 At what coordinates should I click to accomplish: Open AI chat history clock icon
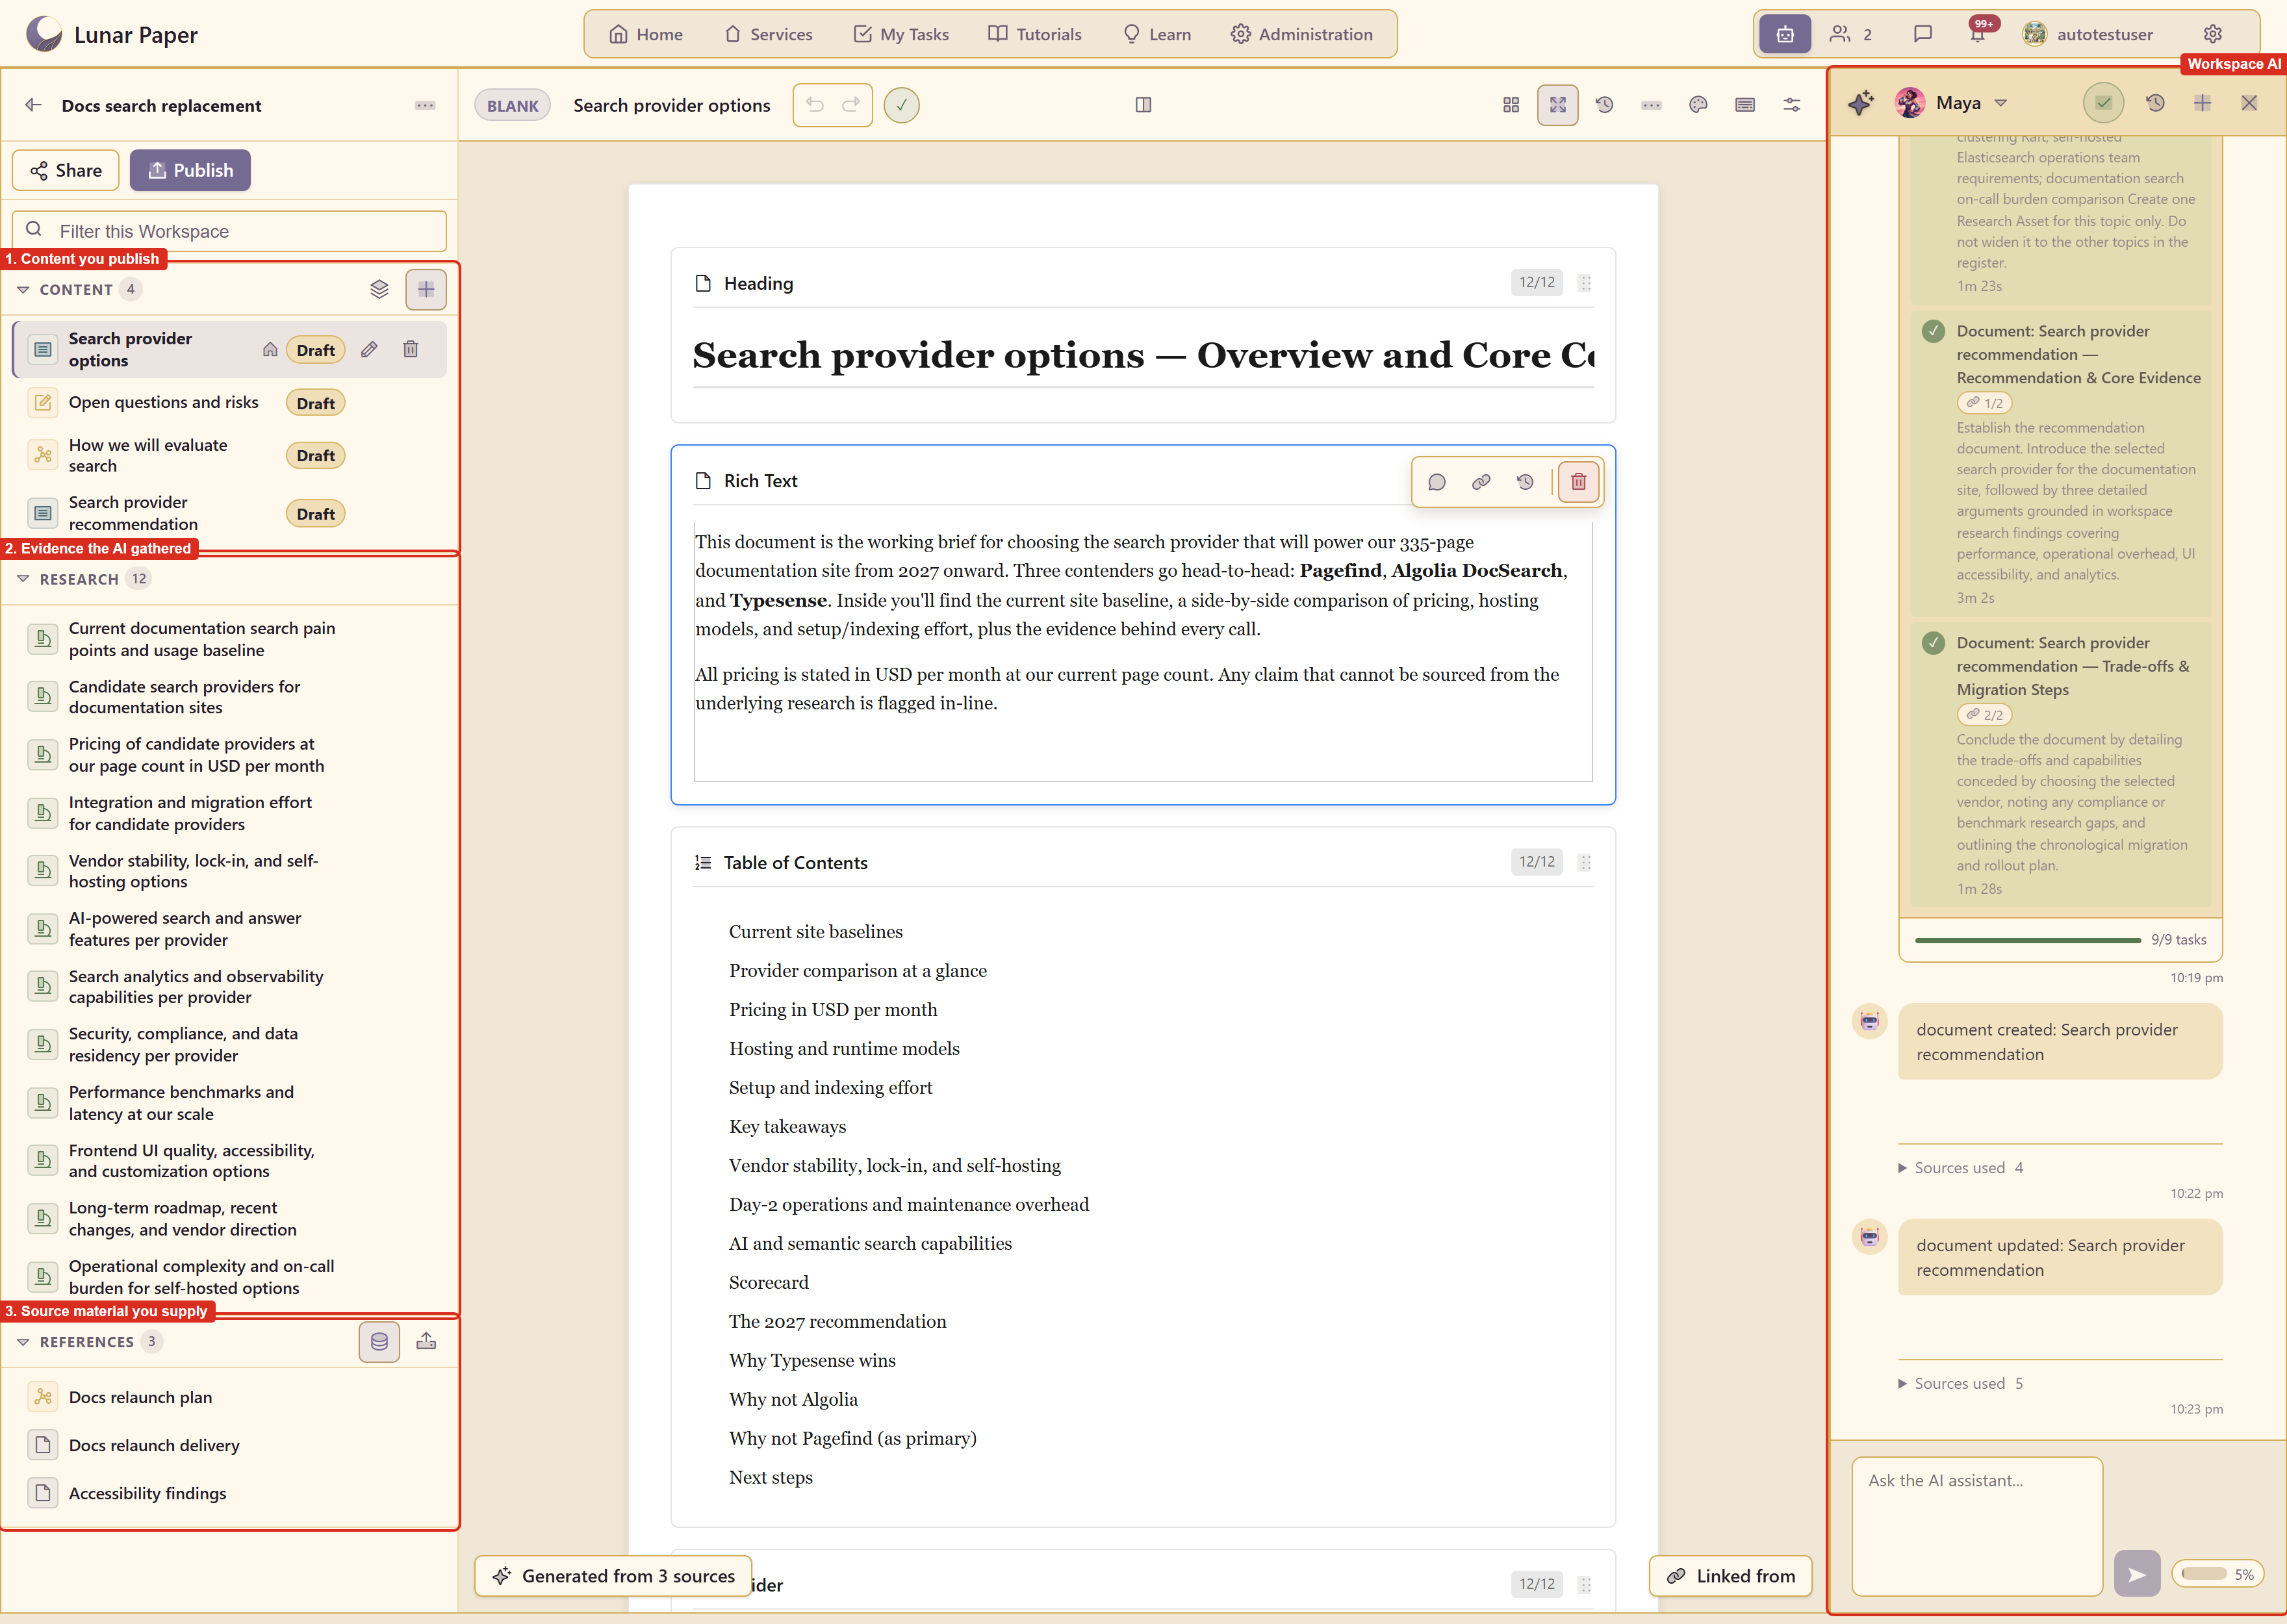[x=2155, y=103]
